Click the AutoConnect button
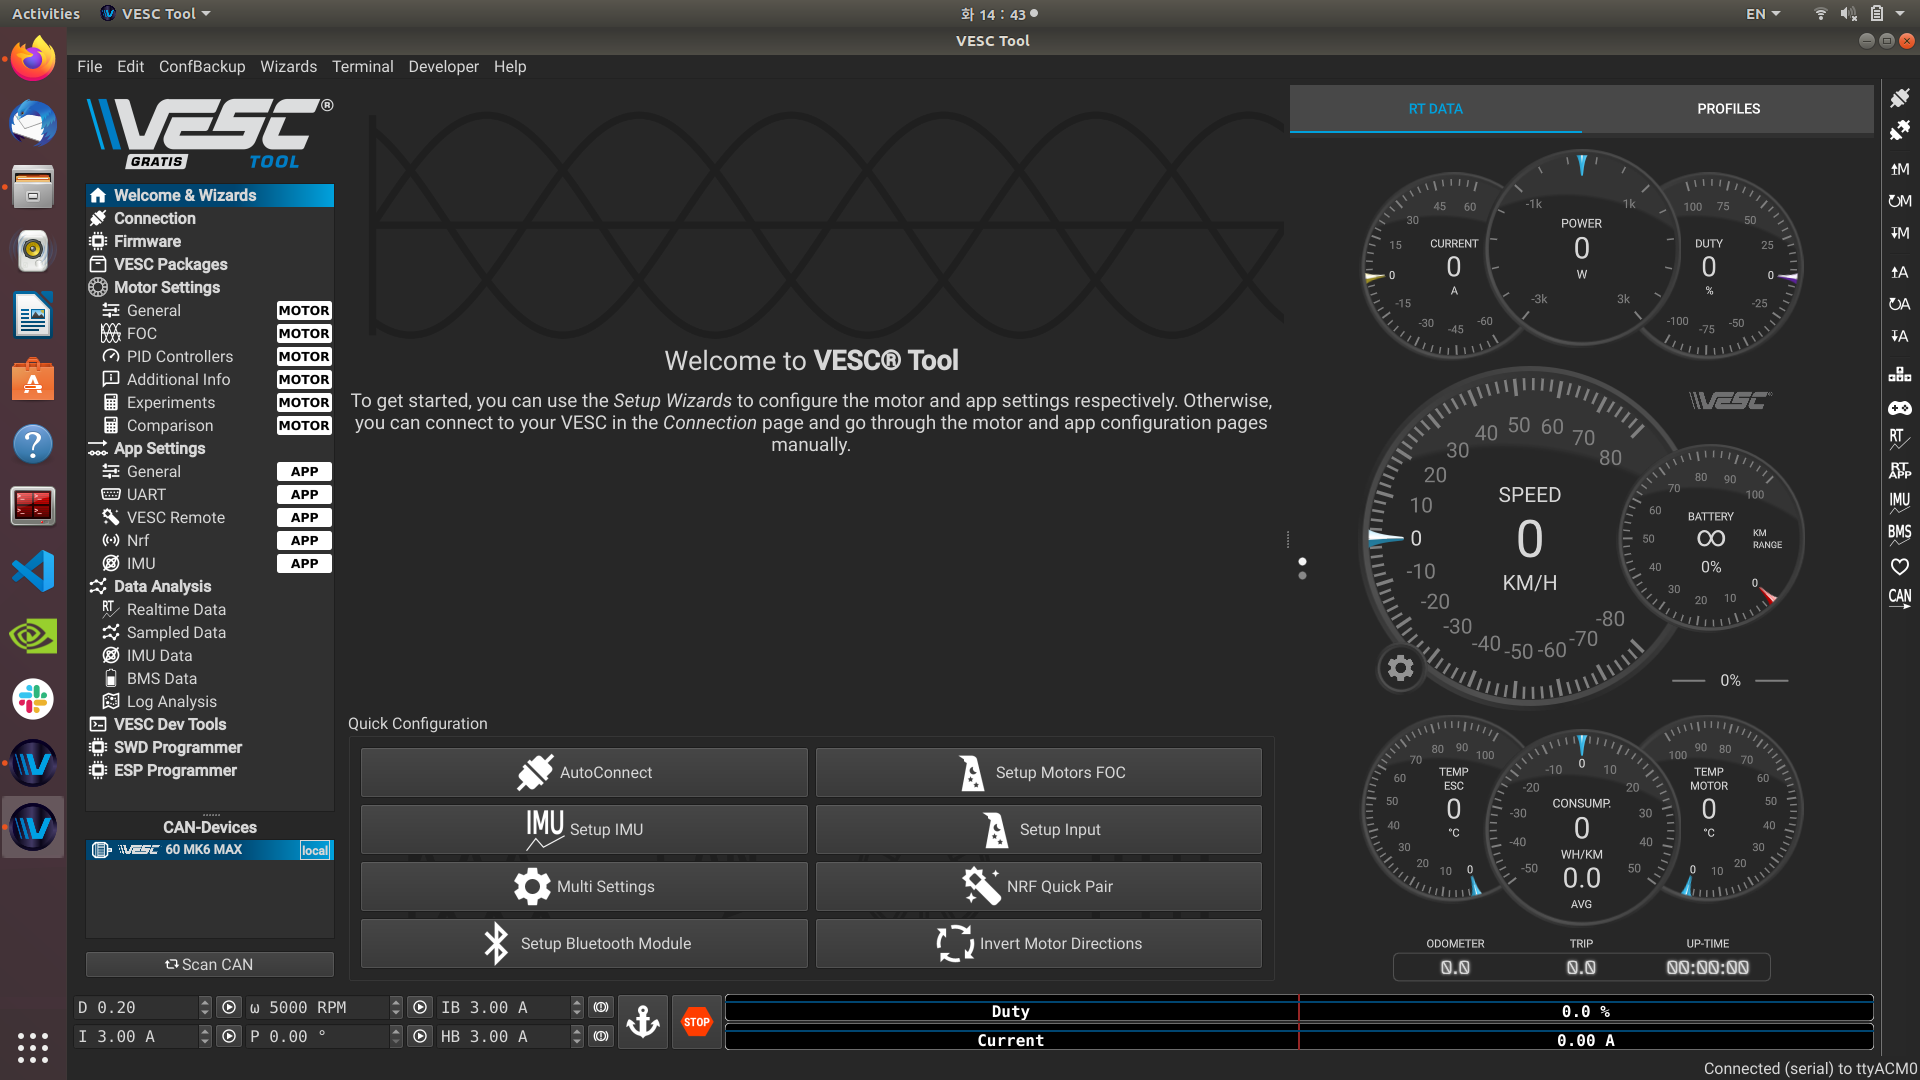The image size is (1920, 1080). (584, 772)
